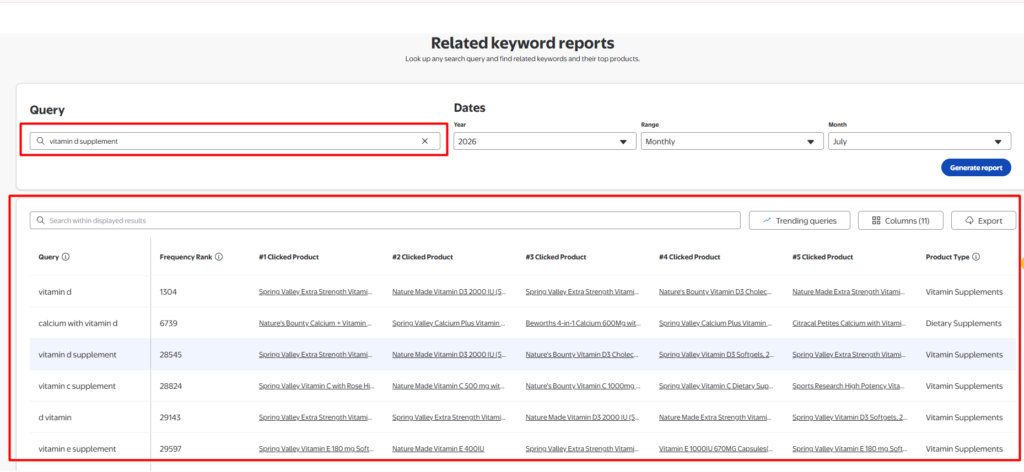1024x472 pixels.
Task: Open #3 clicked product for vitamin e supplement row
Action: click(583, 448)
